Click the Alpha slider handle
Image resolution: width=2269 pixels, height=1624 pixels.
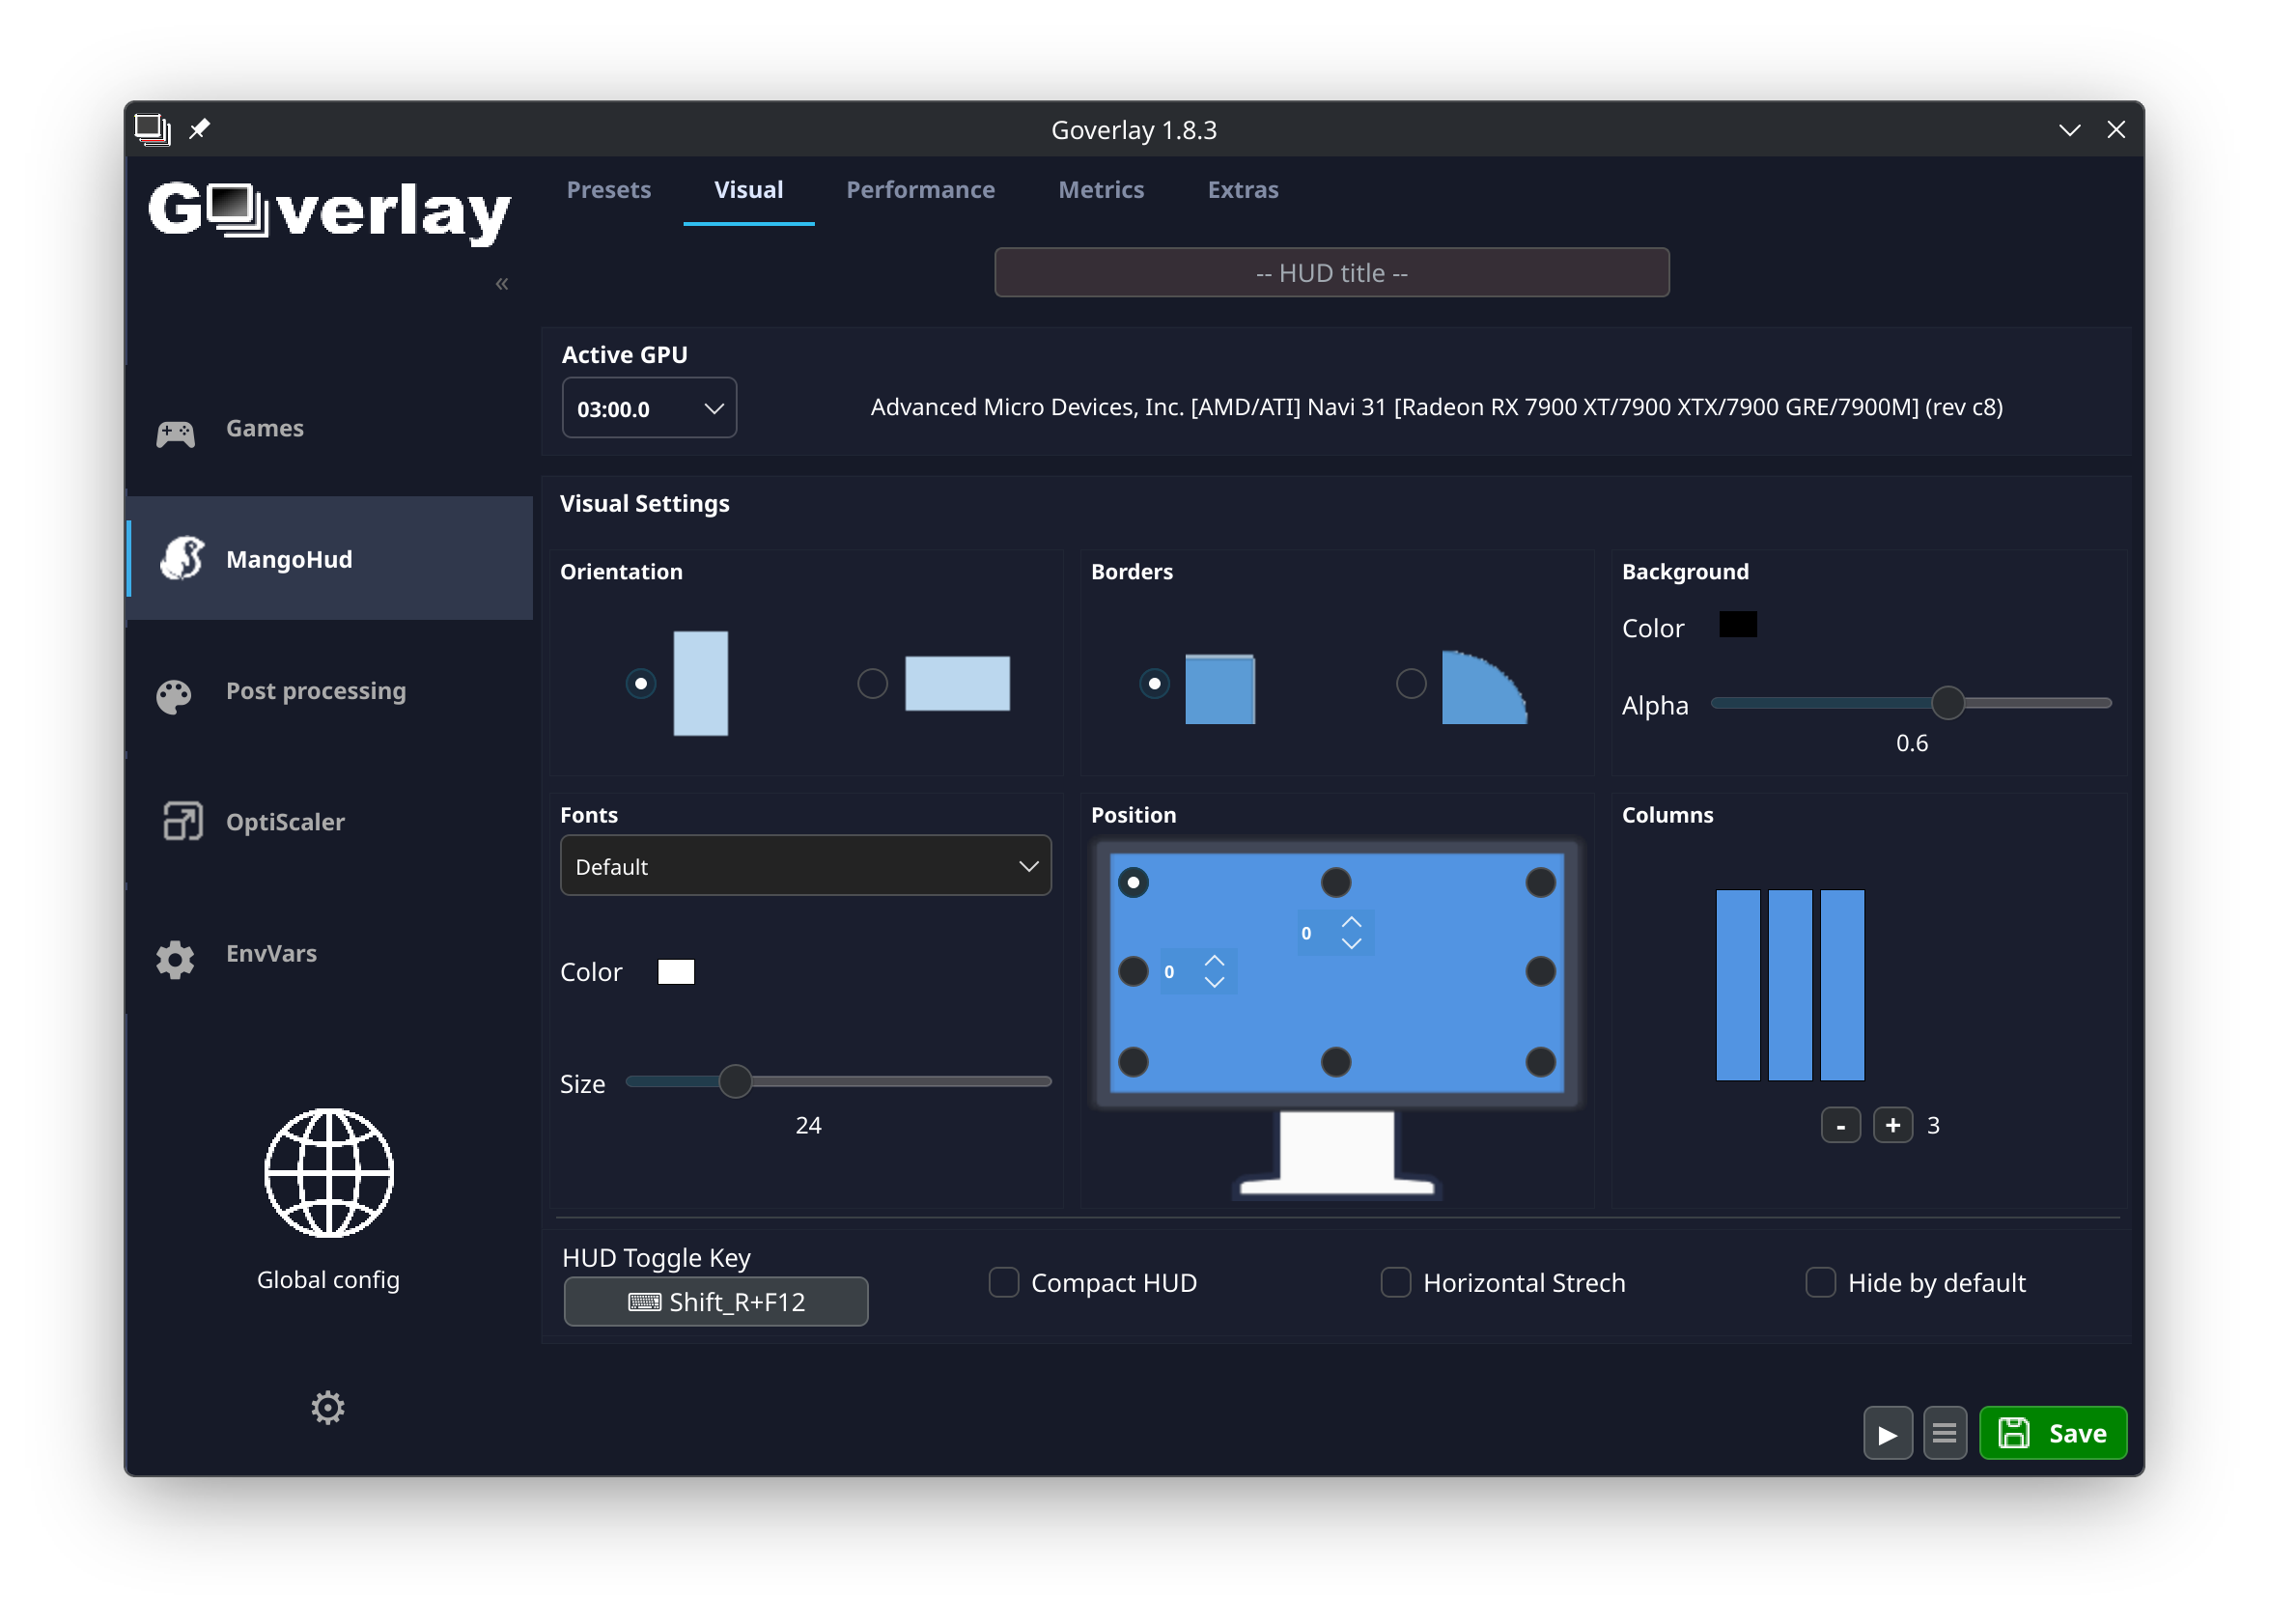tap(1947, 703)
